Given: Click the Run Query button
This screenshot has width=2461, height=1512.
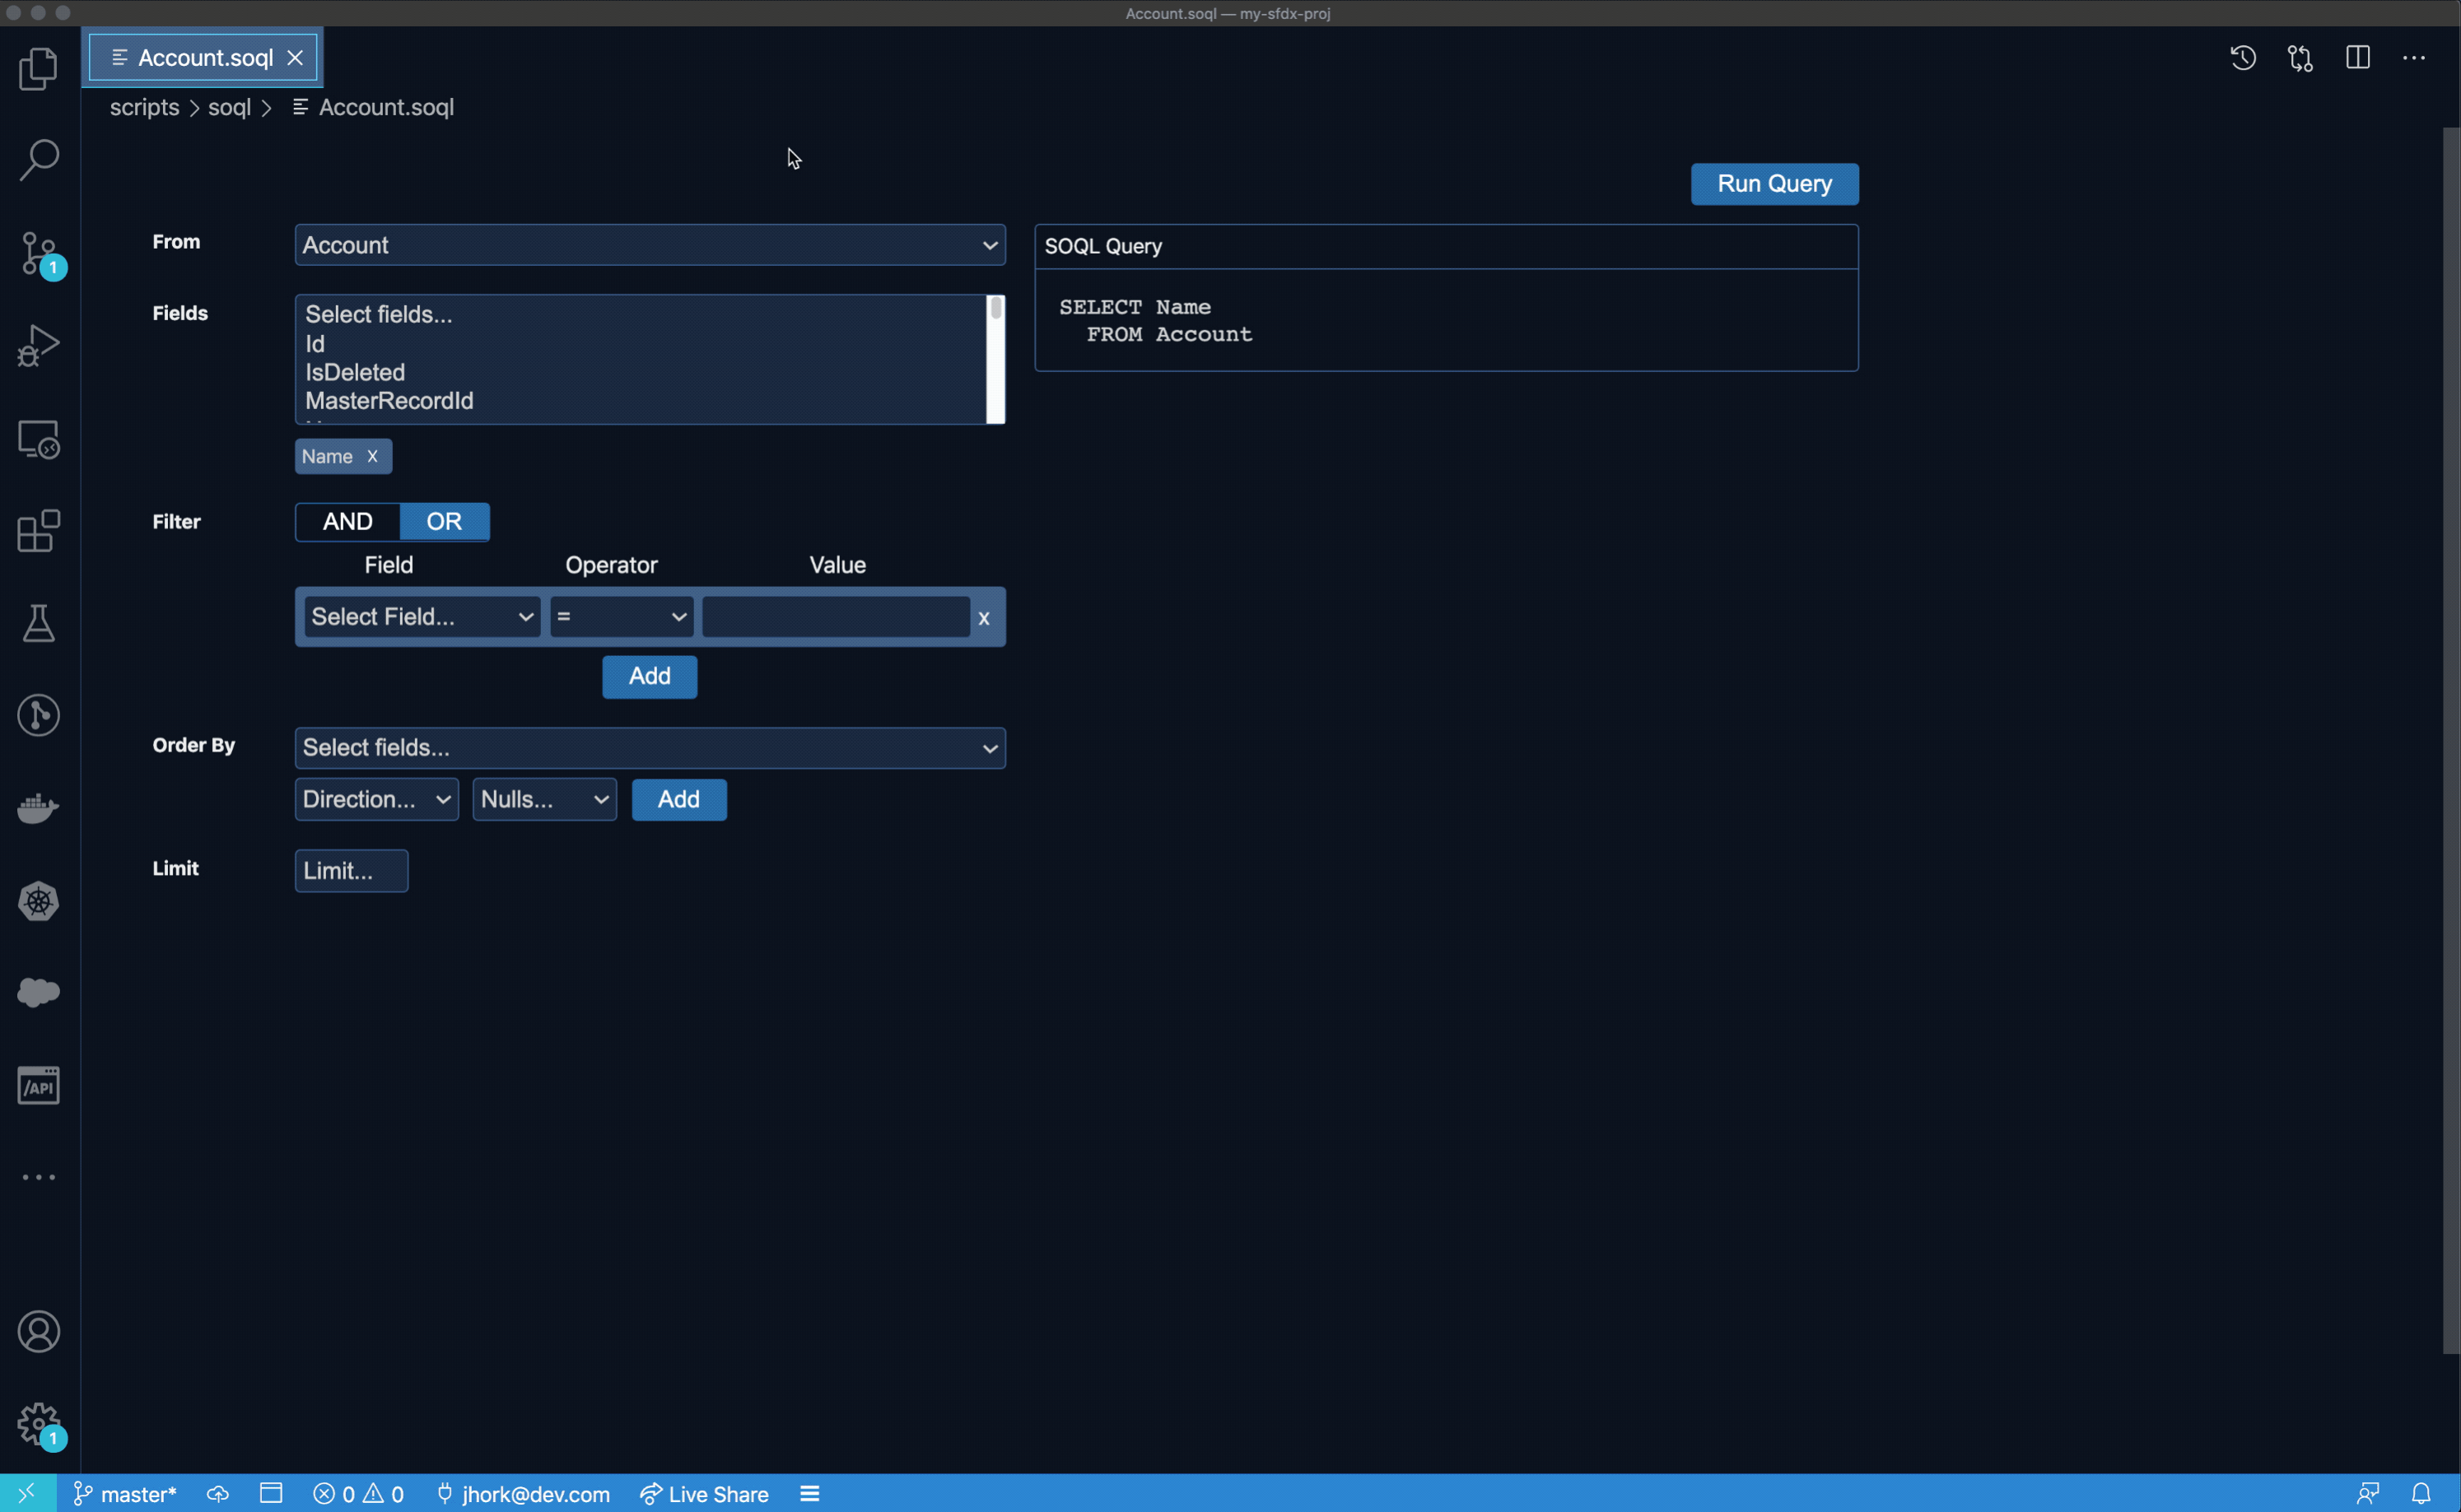Looking at the screenshot, I should coord(1773,184).
